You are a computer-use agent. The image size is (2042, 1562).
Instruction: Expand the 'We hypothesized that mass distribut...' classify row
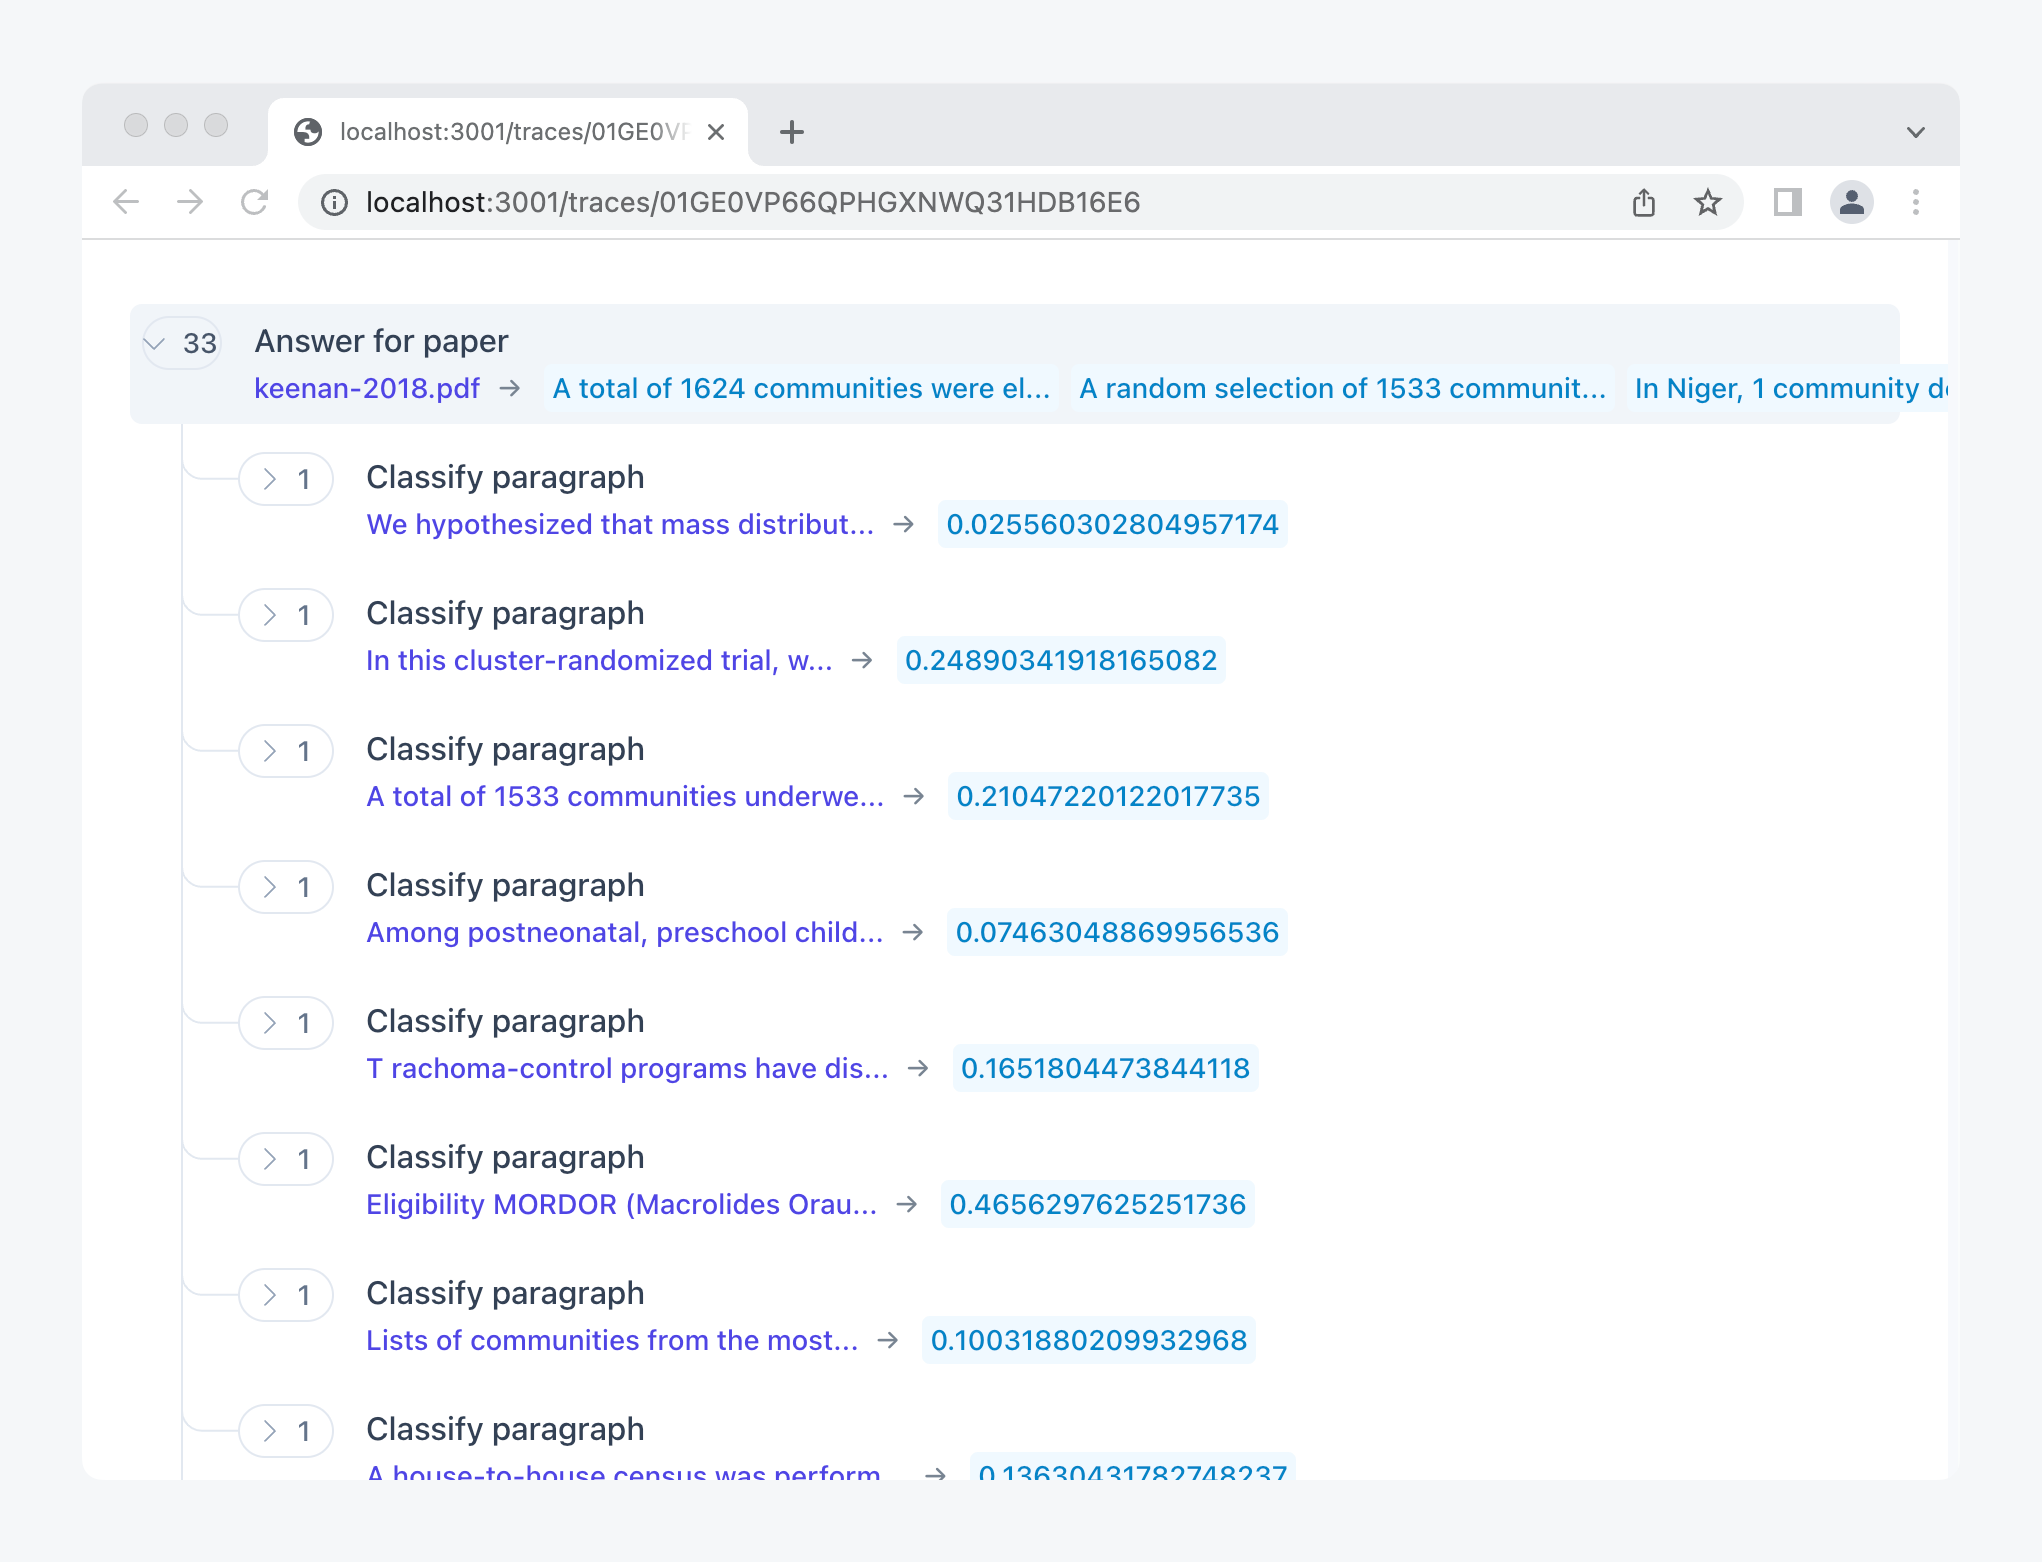(x=286, y=479)
